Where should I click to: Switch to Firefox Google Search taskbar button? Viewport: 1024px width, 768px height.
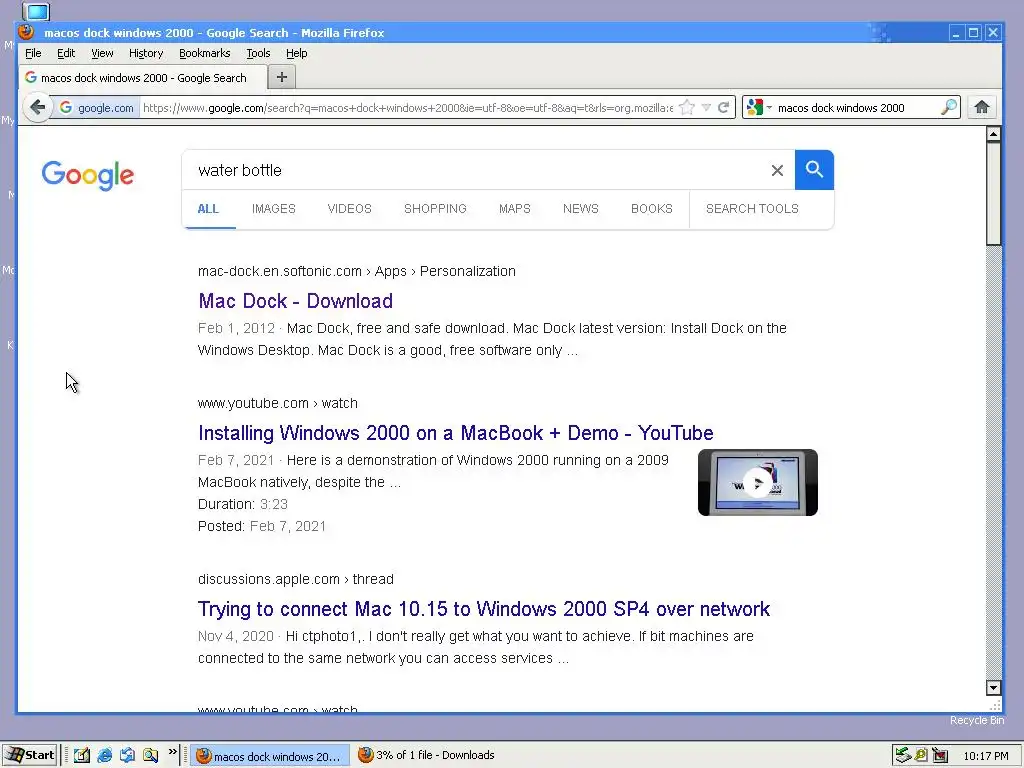269,756
